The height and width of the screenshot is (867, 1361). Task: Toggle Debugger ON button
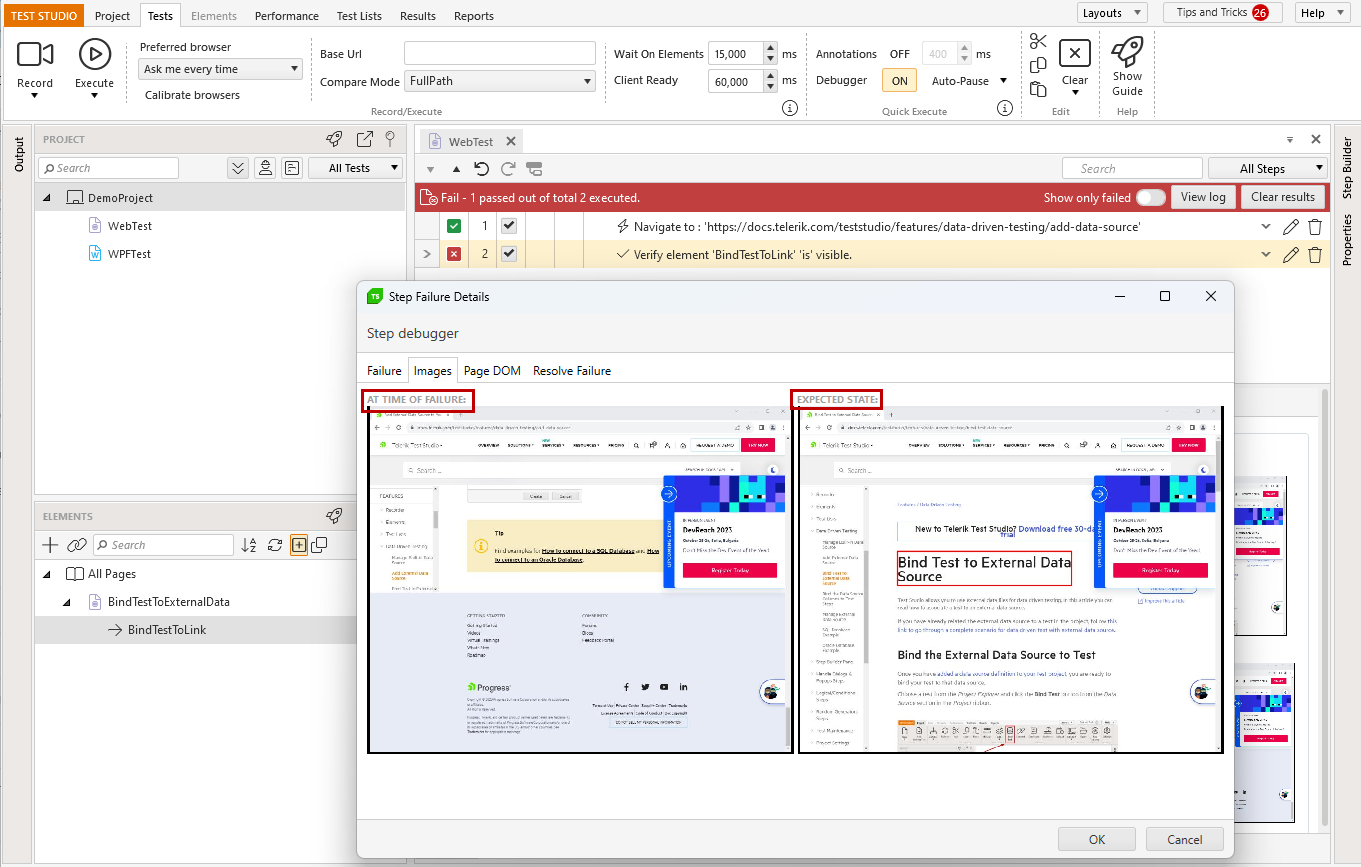(899, 81)
